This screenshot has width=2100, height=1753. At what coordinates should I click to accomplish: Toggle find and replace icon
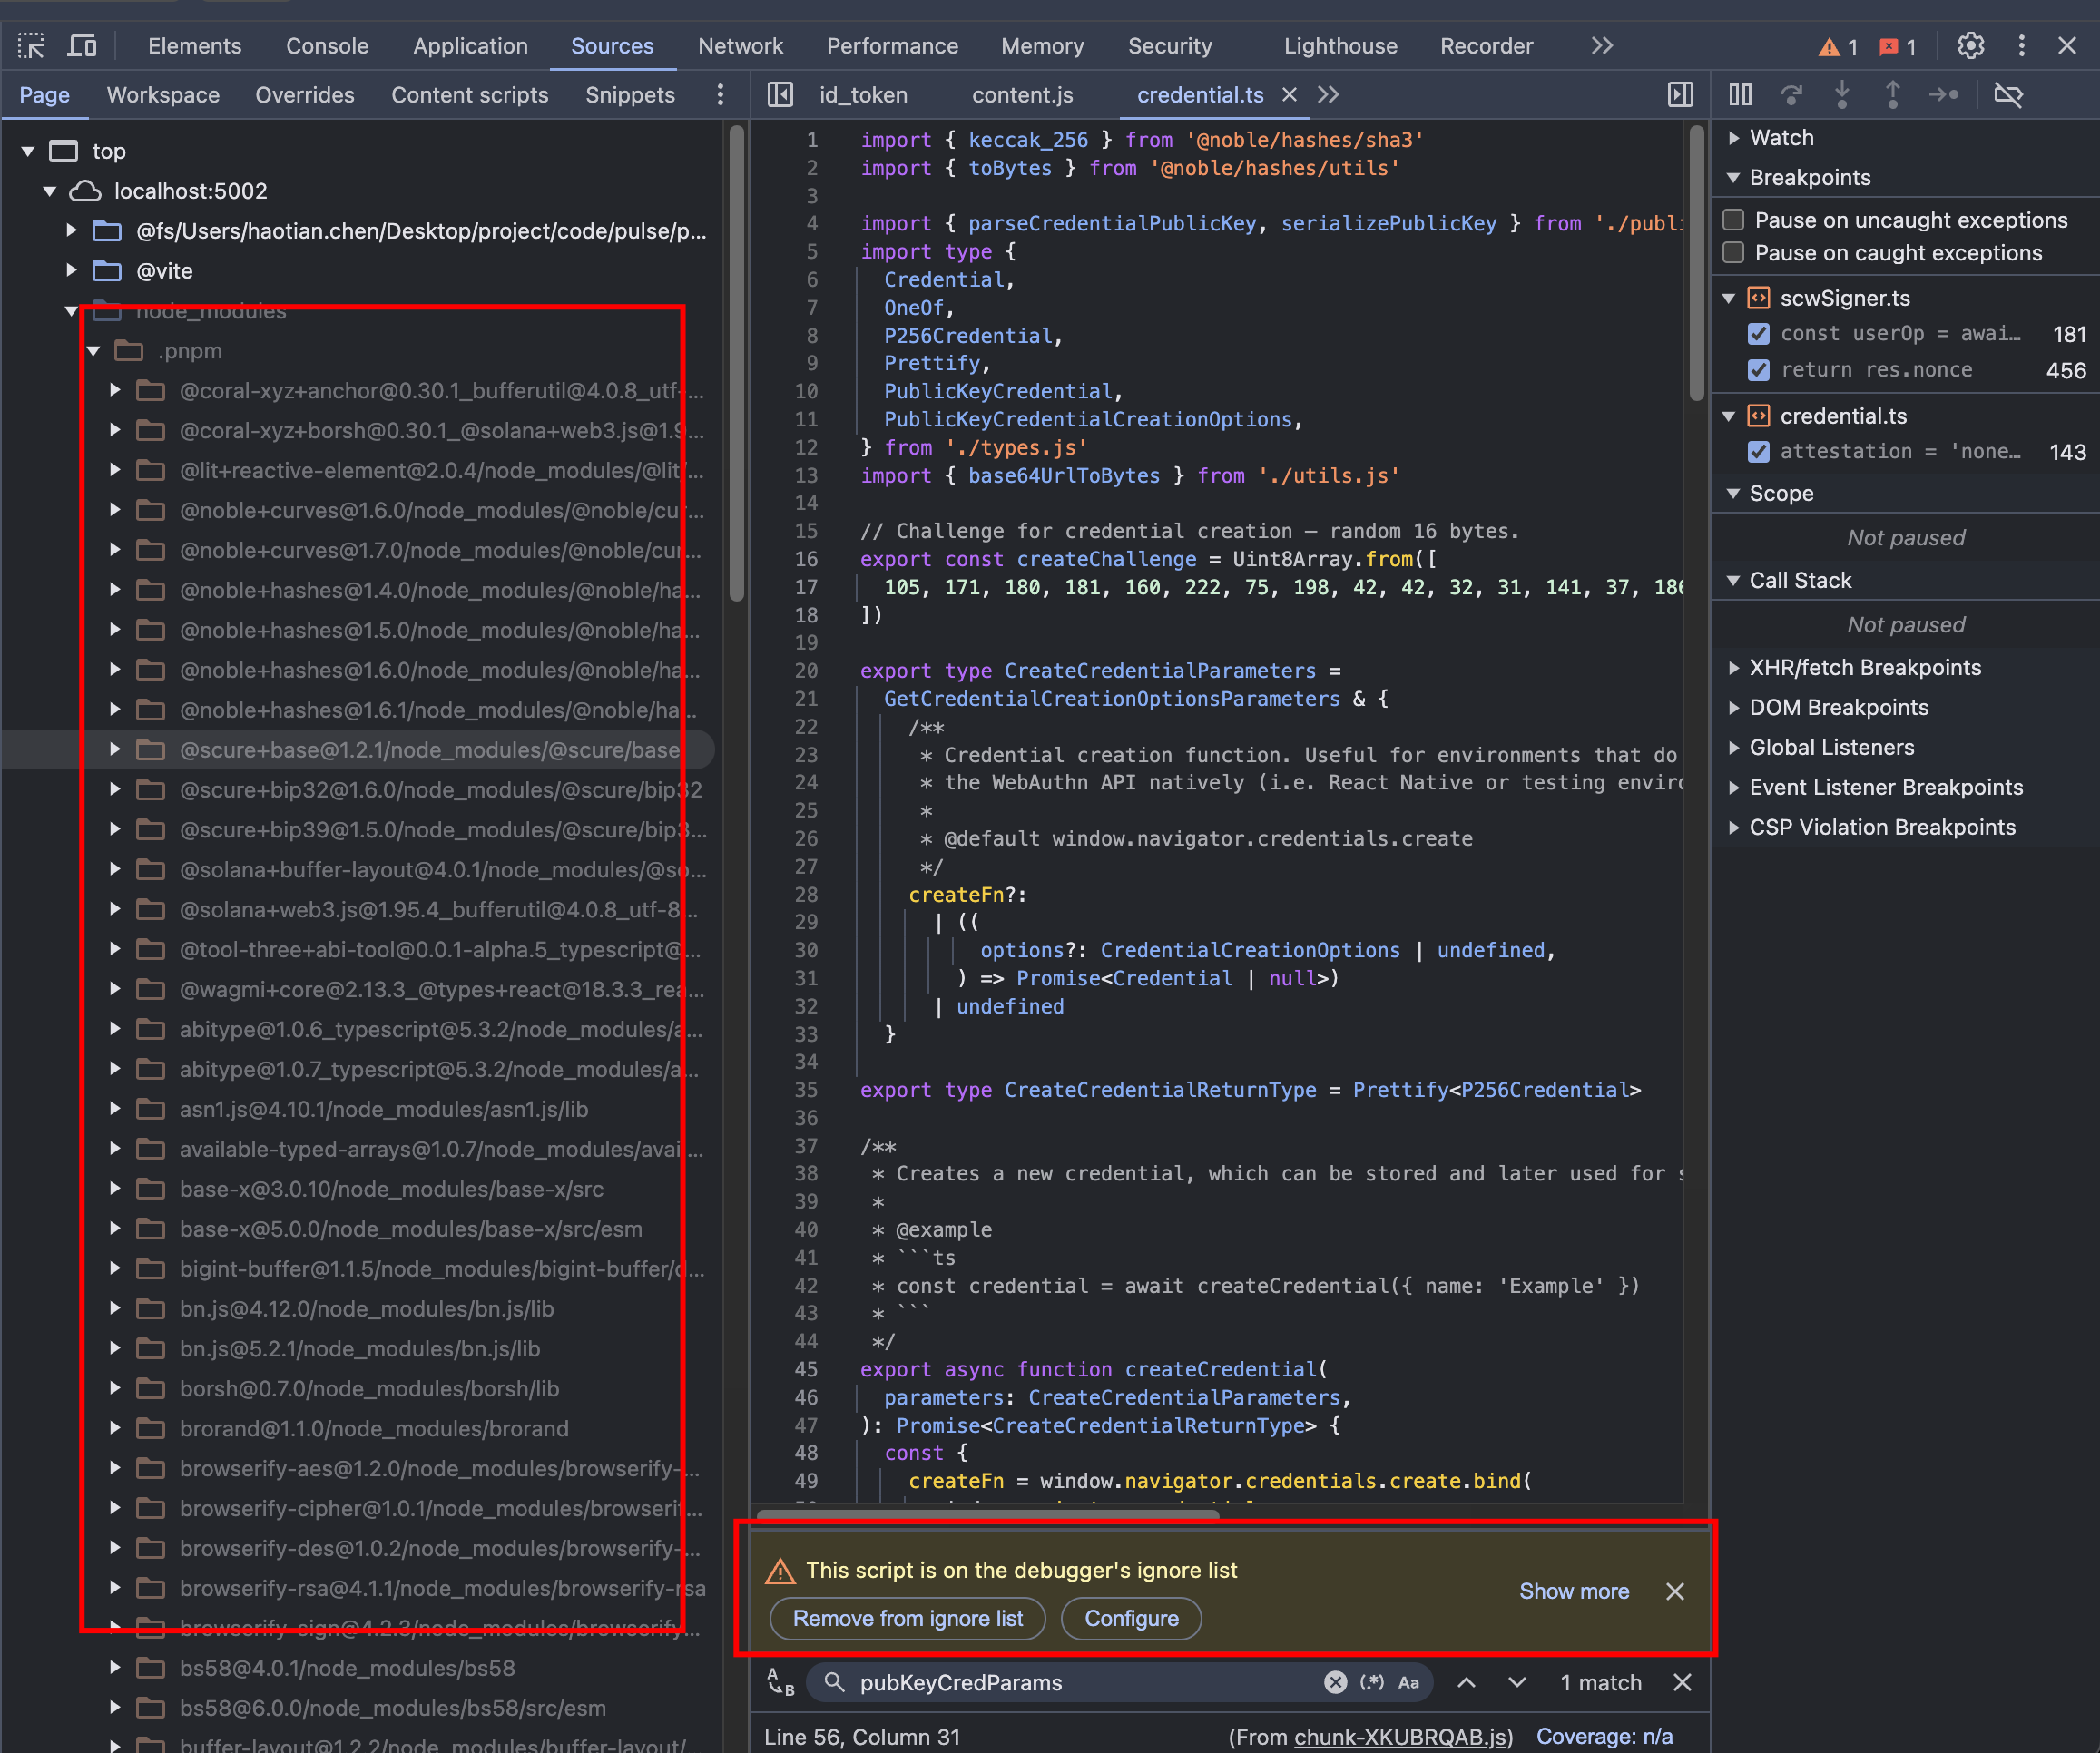(x=780, y=1682)
